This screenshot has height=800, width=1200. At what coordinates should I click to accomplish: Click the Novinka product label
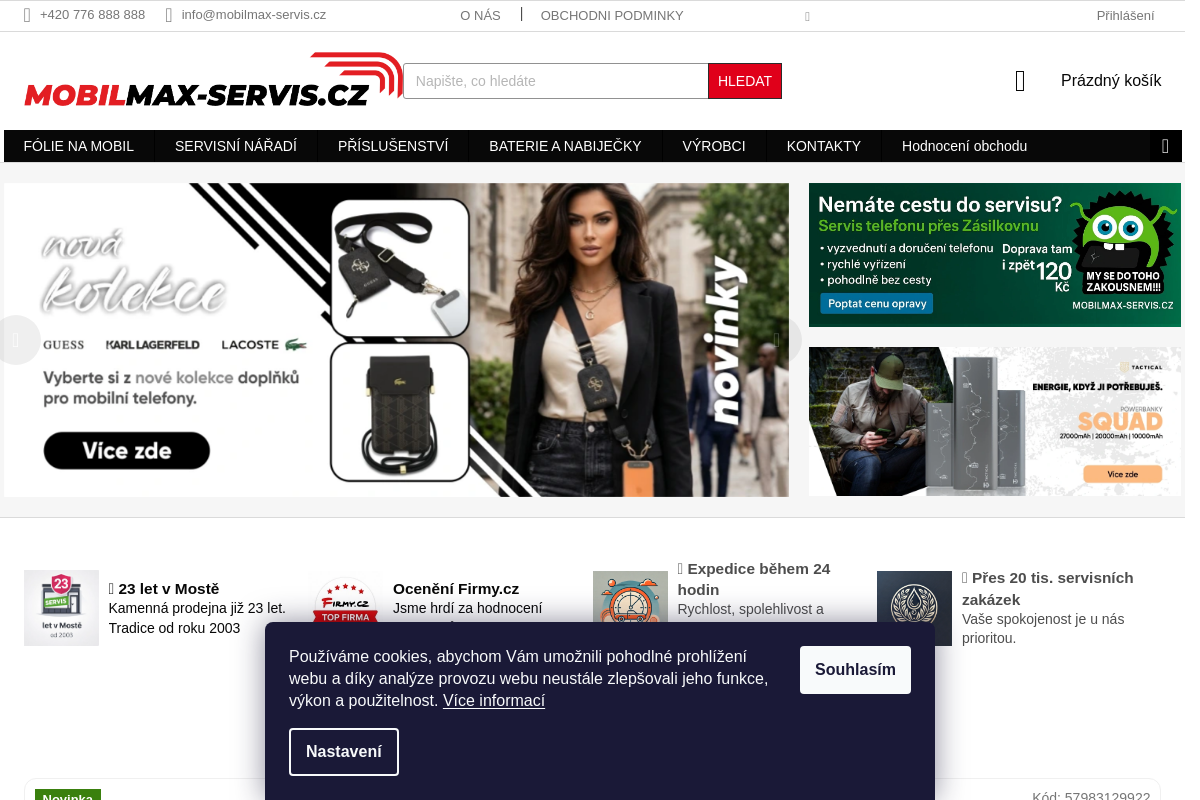click(x=68, y=796)
